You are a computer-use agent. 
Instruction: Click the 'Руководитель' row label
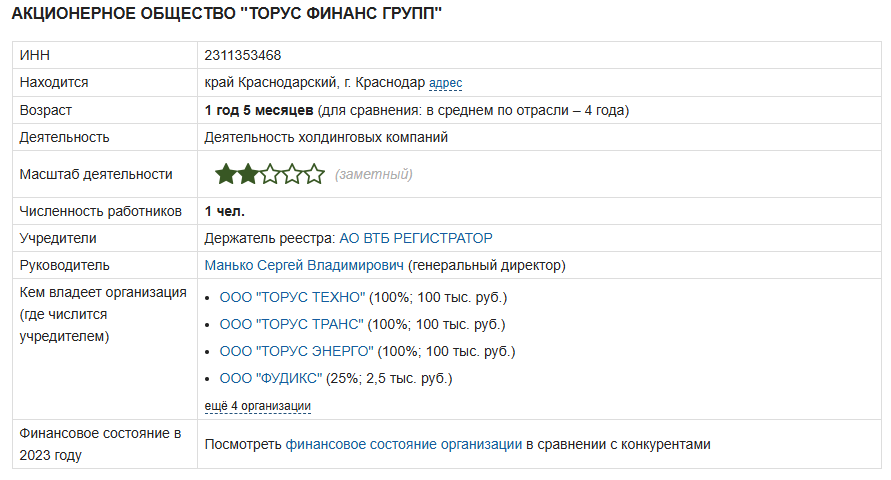pyautogui.click(x=64, y=265)
